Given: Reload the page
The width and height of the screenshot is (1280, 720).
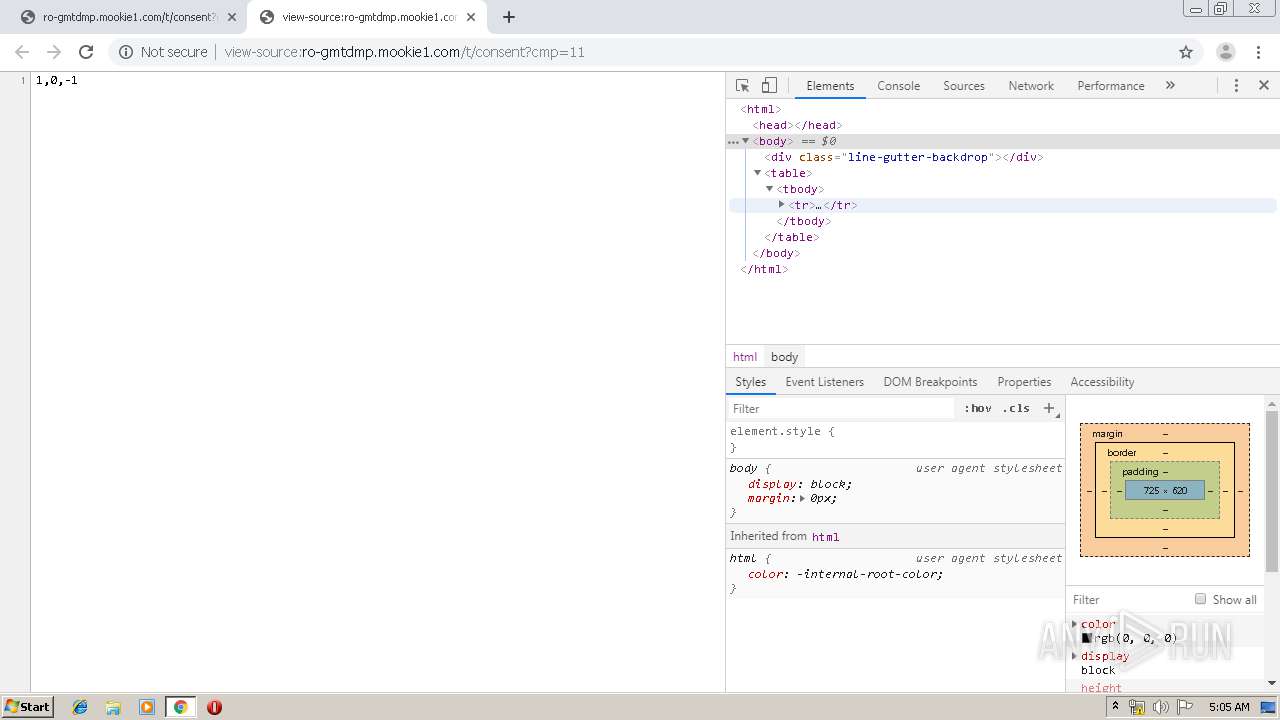Looking at the screenshot, I should pyautogui.click(x=86, y=52).
